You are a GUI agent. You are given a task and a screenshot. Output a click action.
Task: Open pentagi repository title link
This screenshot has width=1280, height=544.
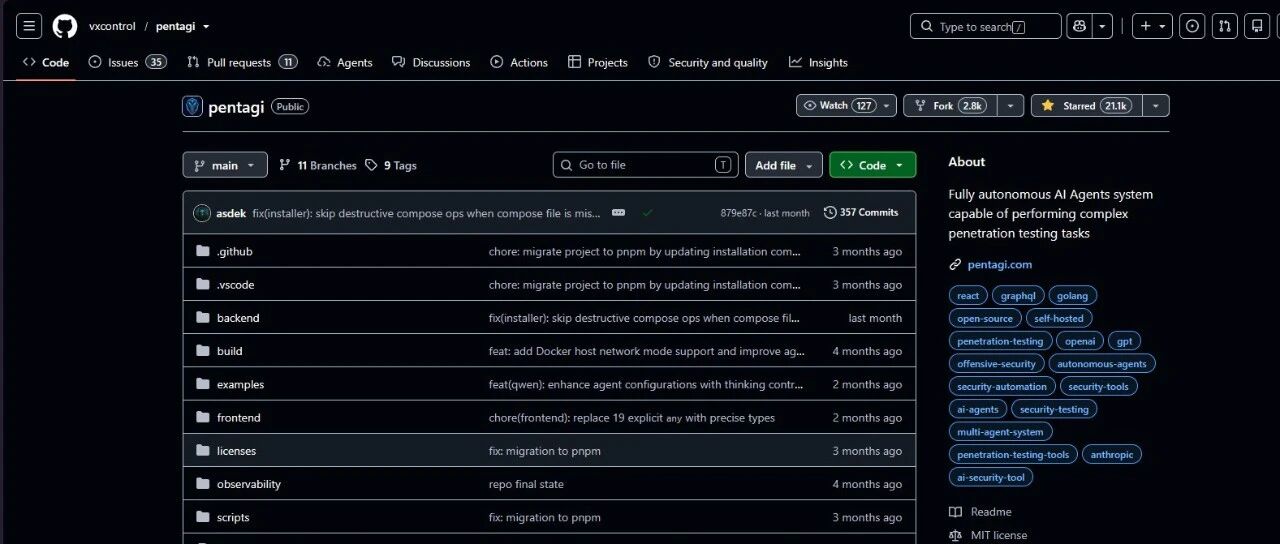(236, 107)
